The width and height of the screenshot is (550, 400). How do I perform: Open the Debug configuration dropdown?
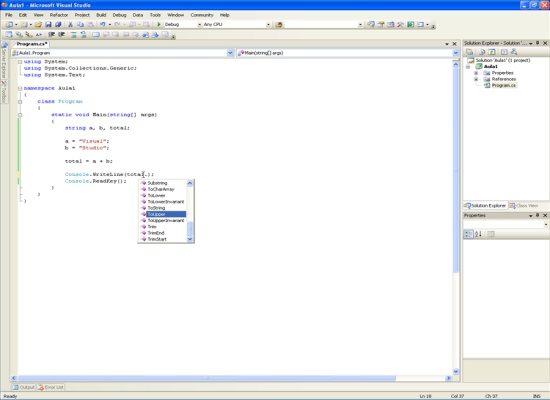pyautogui.click(x=199, y=25)
